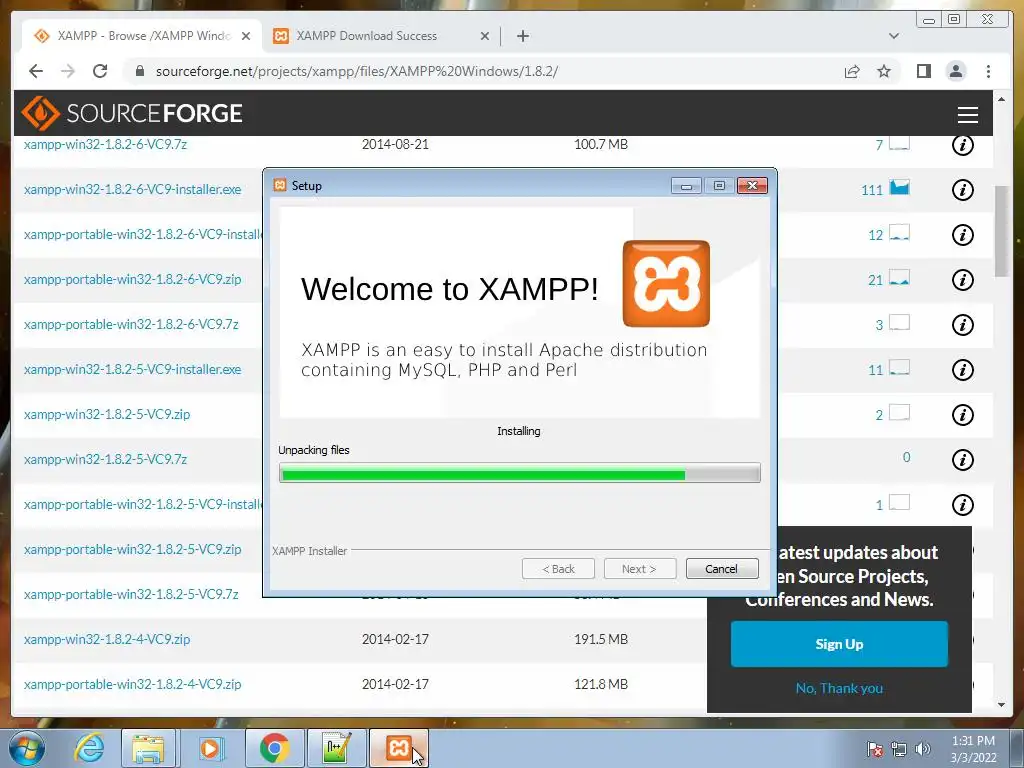Open the Action Center flag tray icon

[x=874, y=749]
